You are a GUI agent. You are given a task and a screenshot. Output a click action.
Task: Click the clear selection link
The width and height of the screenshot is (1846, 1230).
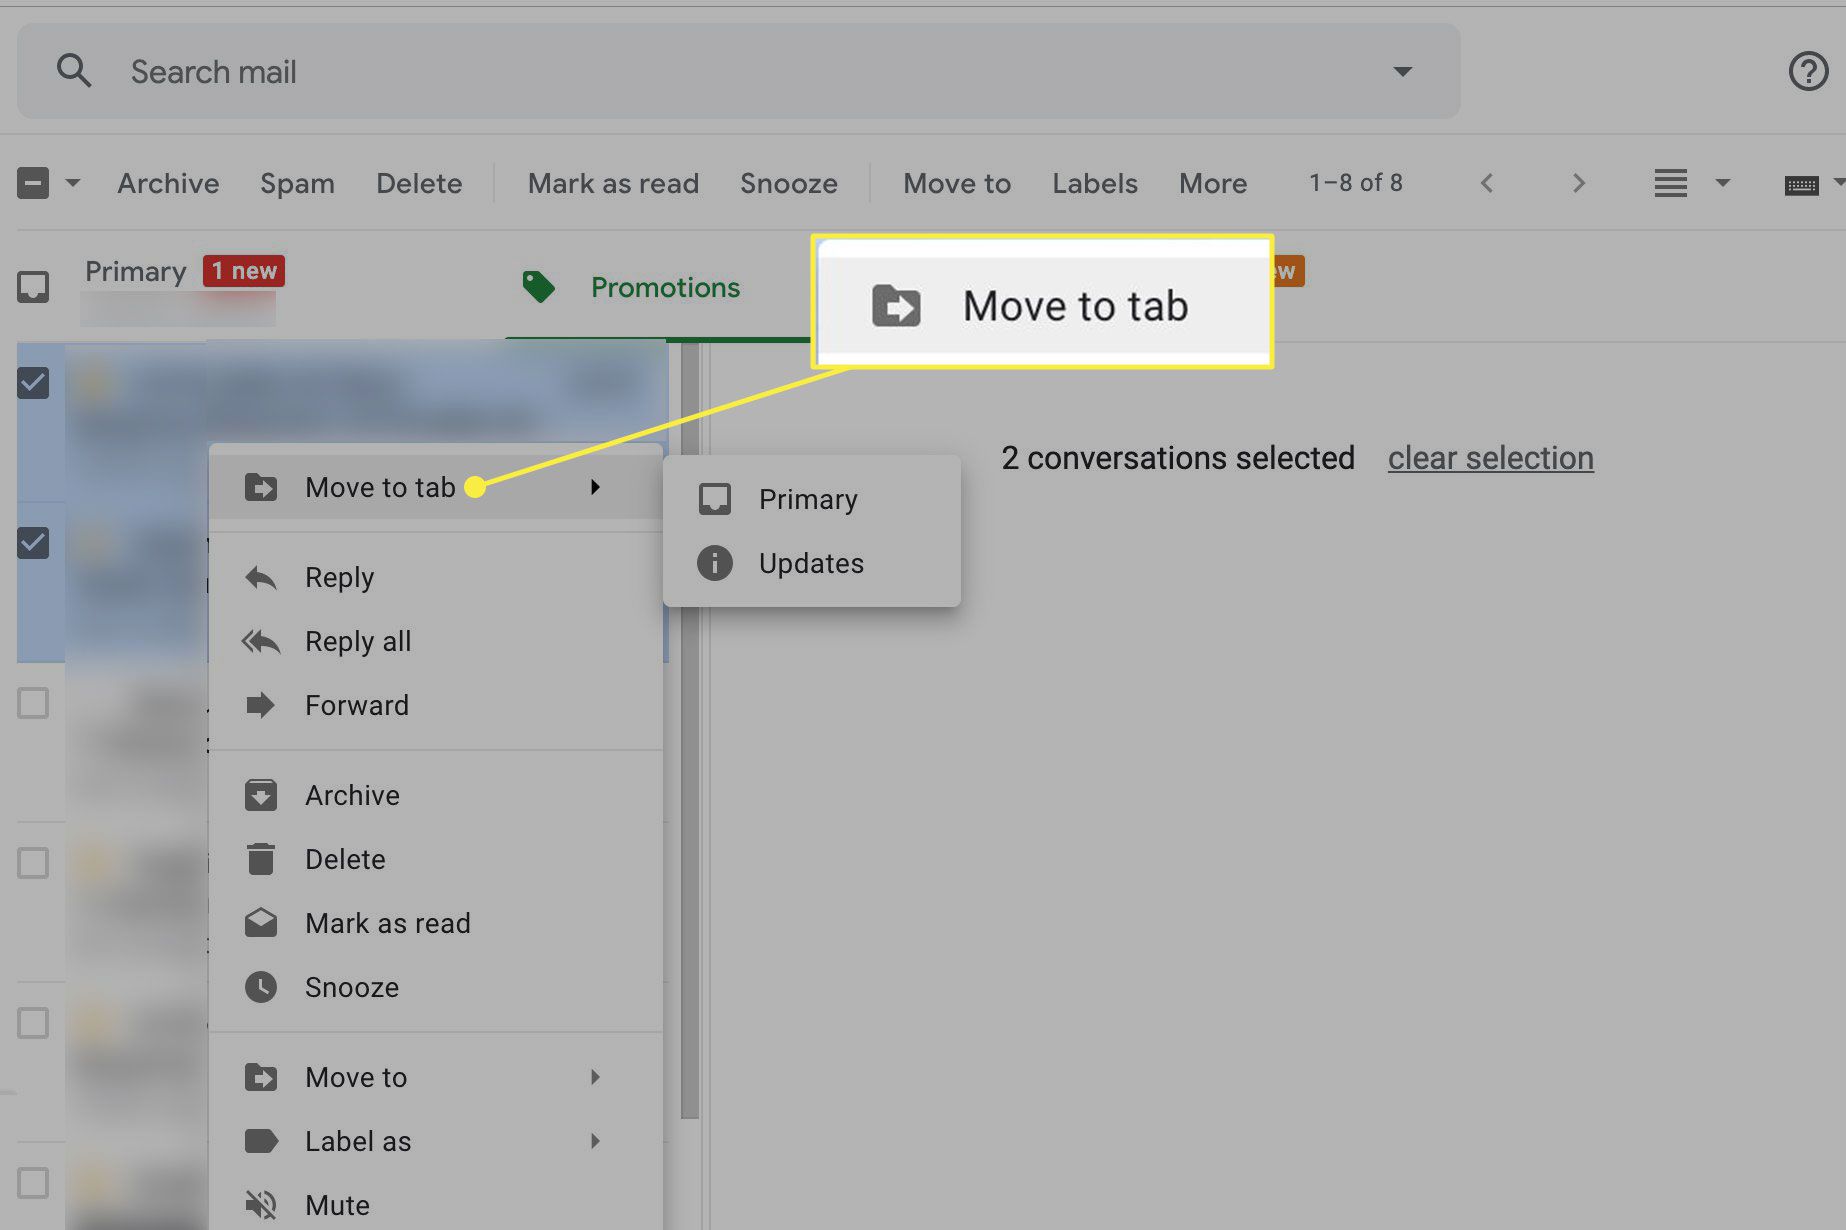pos(1490,458)
